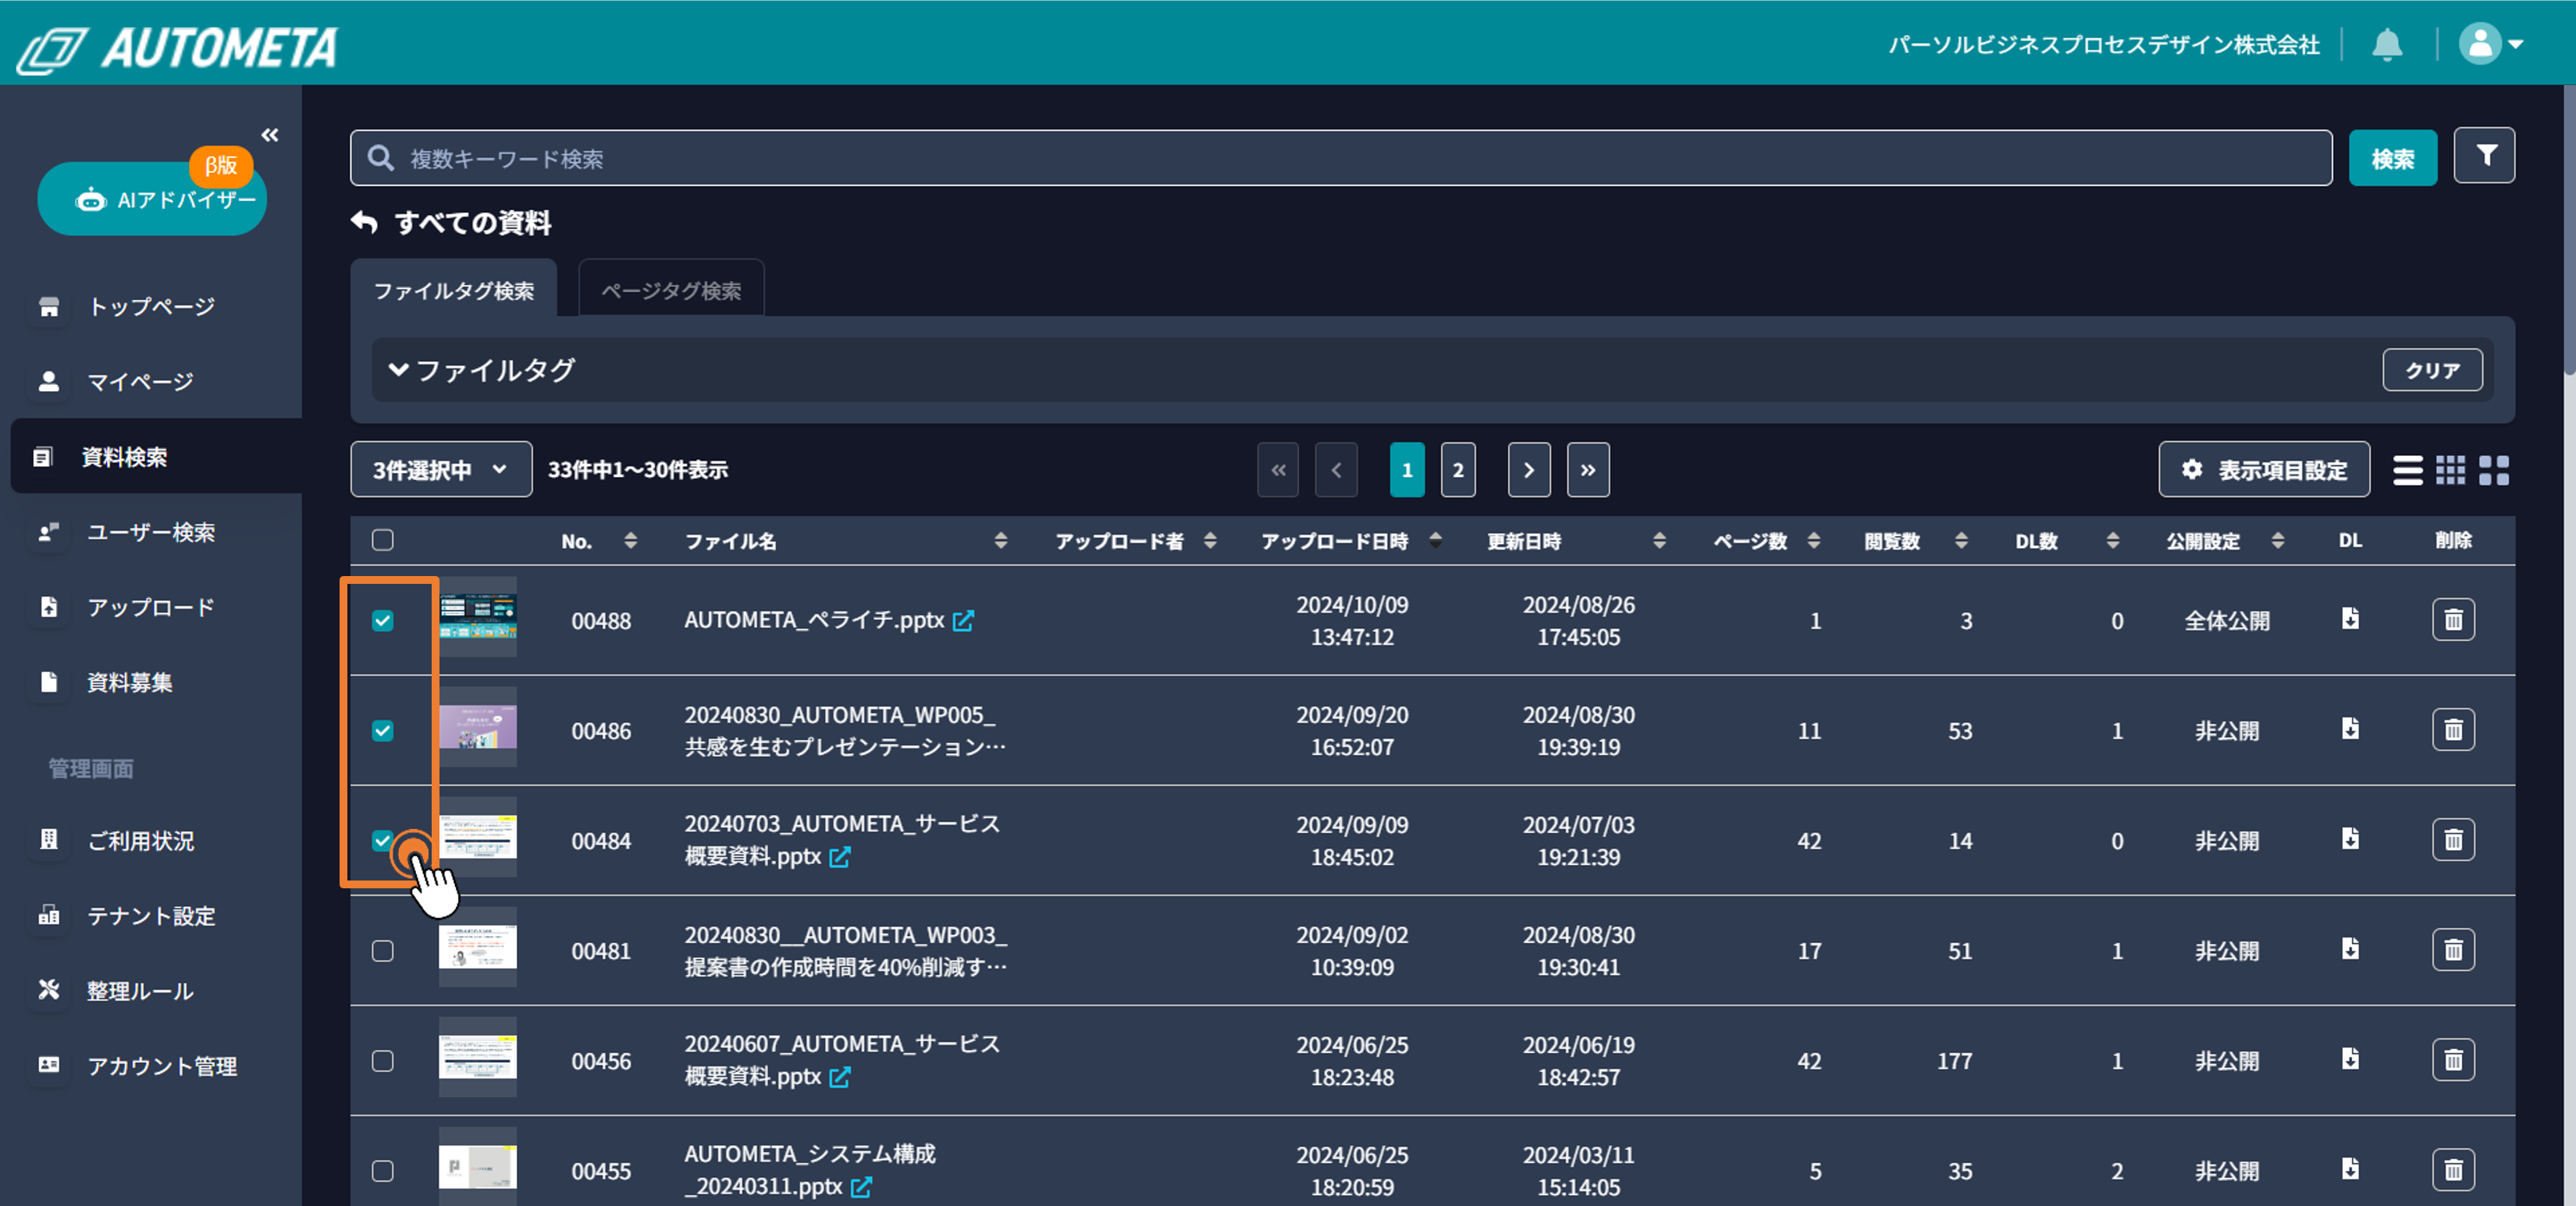Go to next page of results
This screenshot has width=2576, height=1206.
pos(1529,469)
